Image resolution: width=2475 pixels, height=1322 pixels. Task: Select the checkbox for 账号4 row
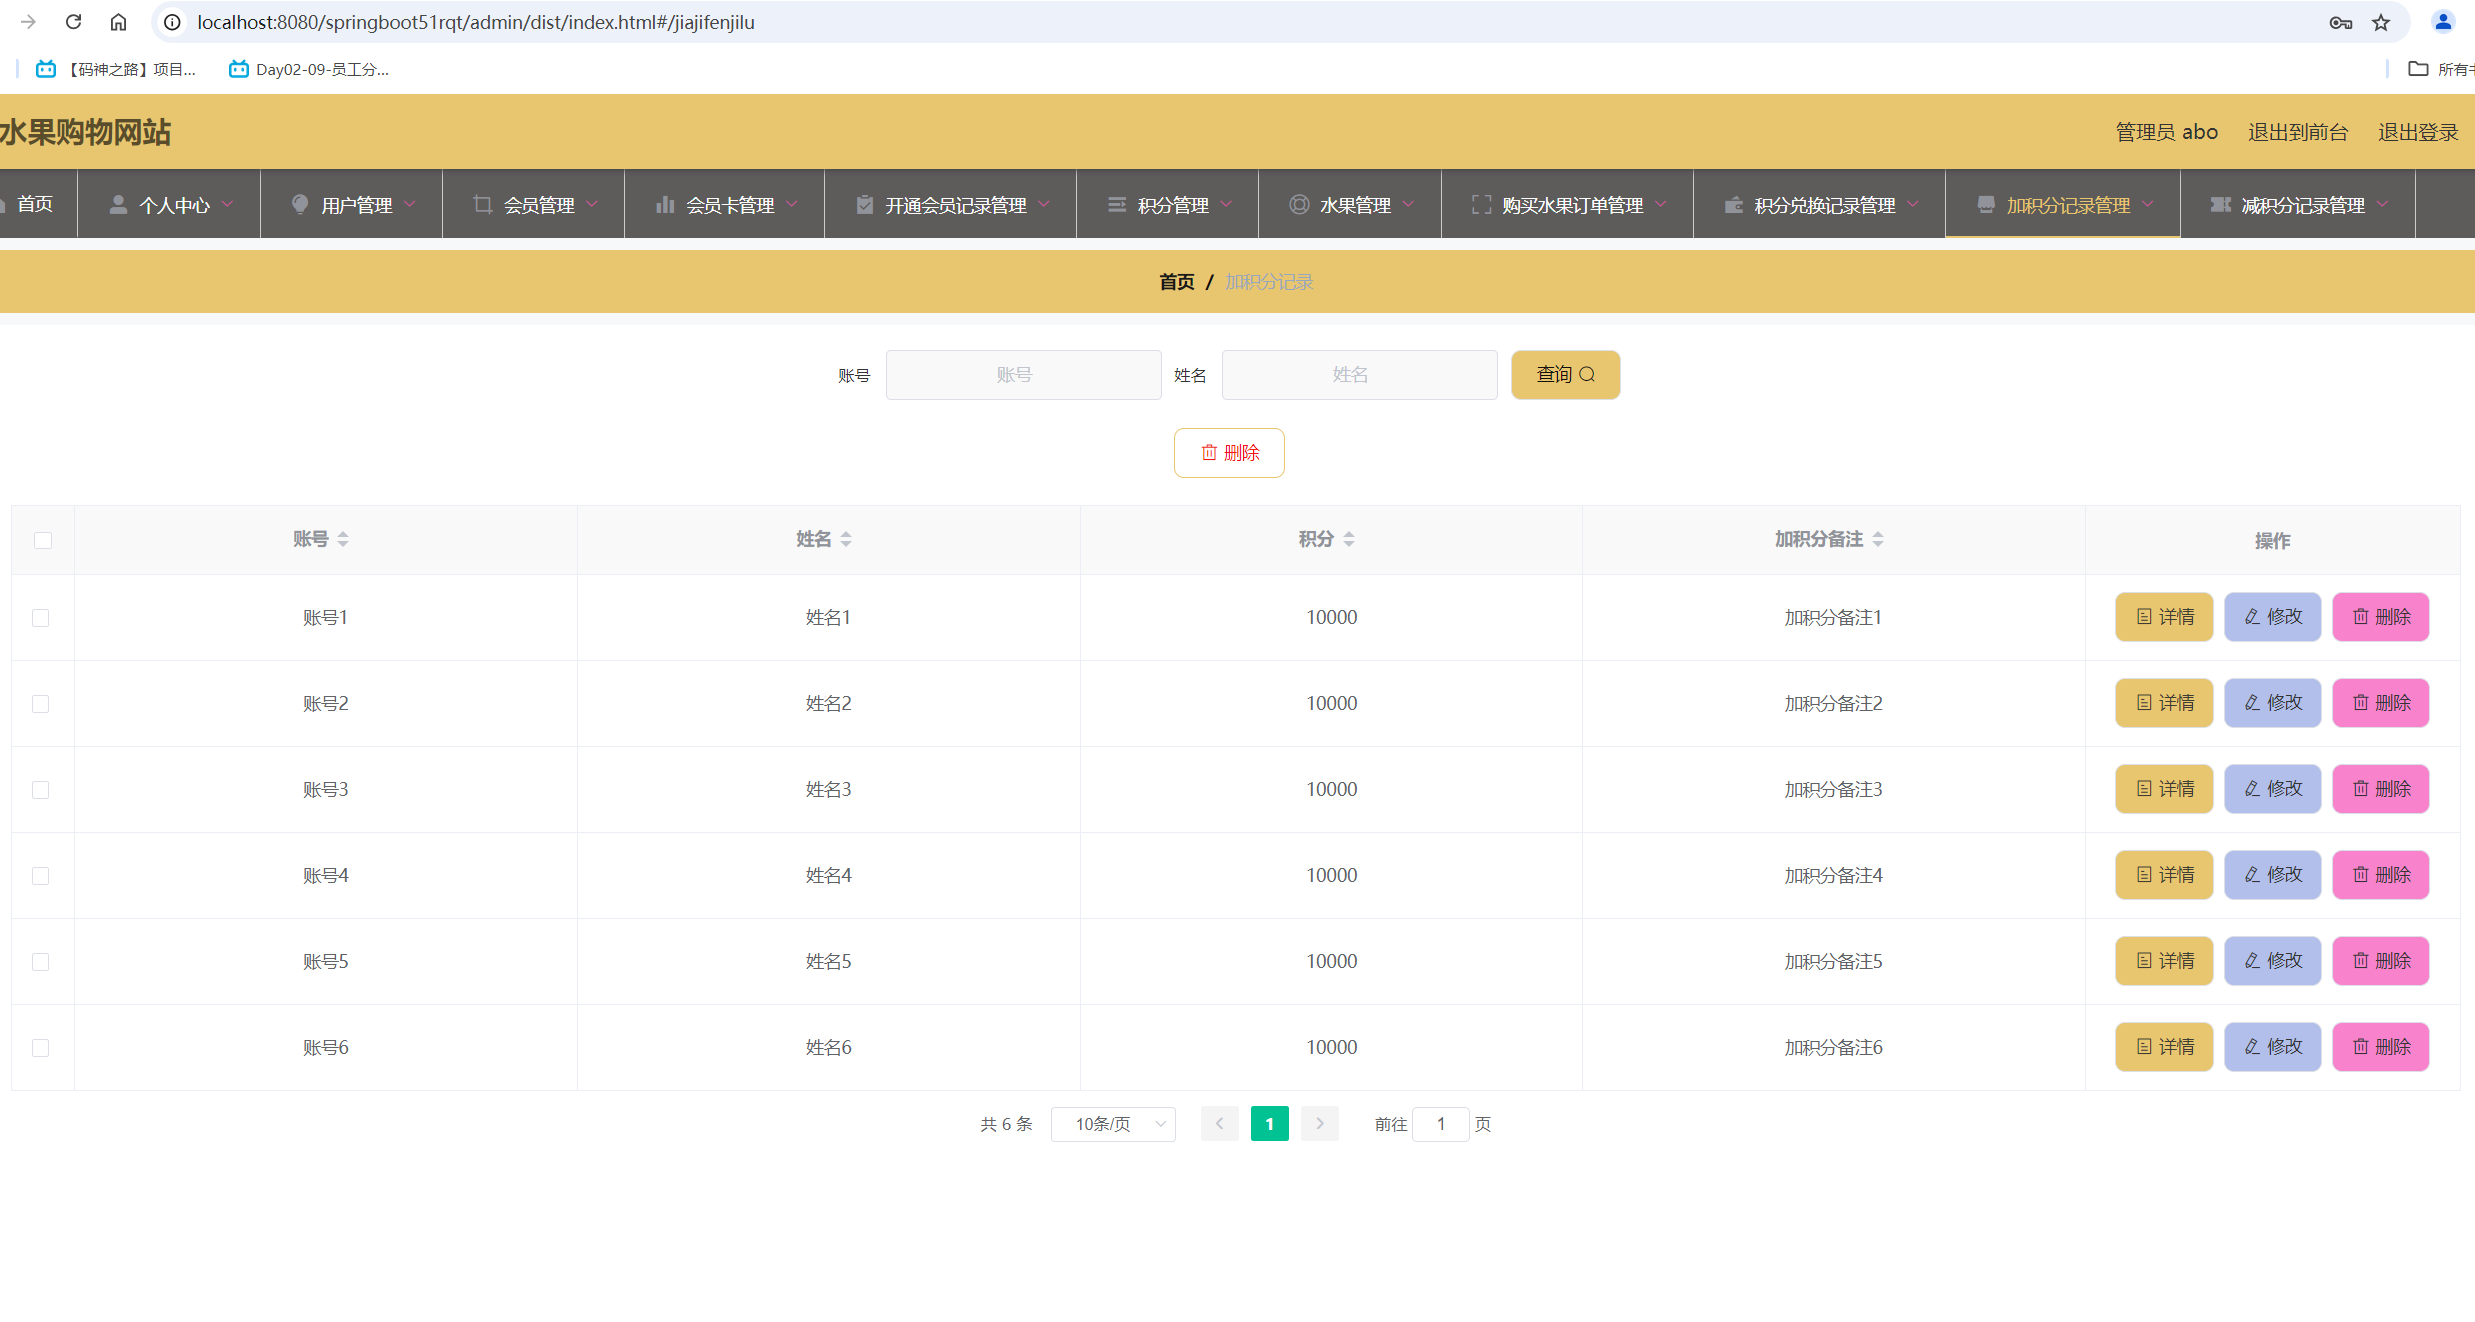[40, 876]
